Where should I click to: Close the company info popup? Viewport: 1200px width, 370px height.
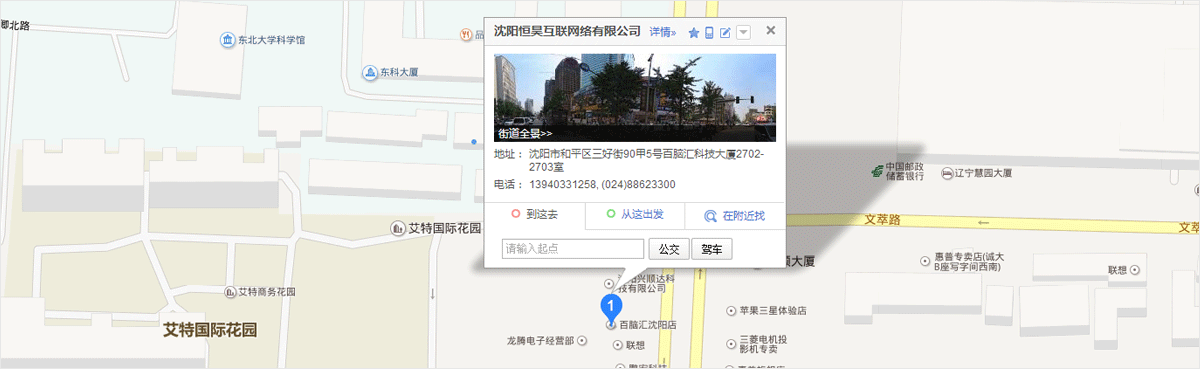click(x=771, y=30)
